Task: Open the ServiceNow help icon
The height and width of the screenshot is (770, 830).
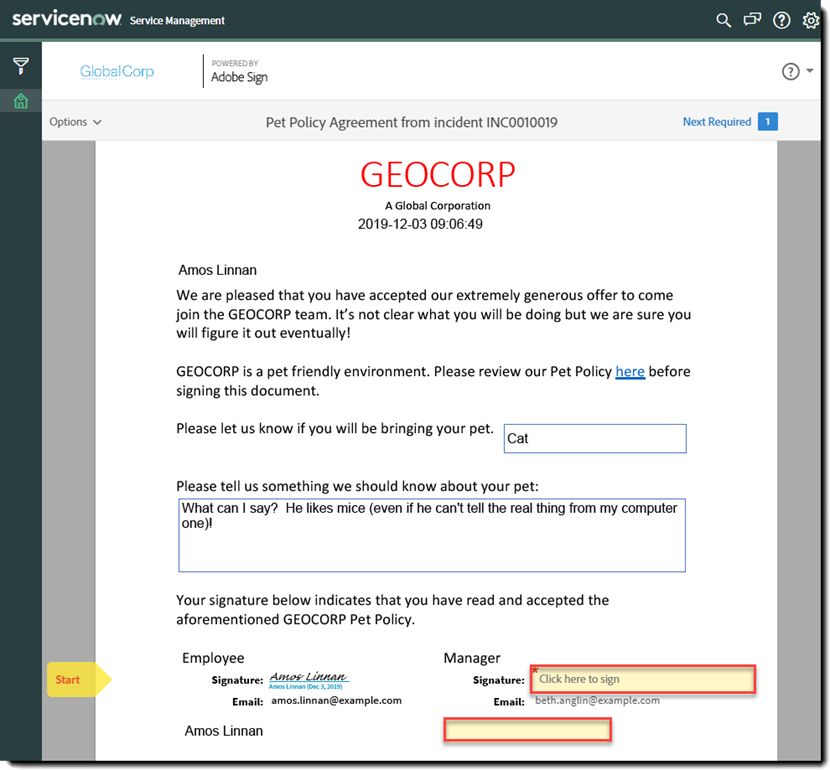Action: pyautogui.click(x=781, y=20)
